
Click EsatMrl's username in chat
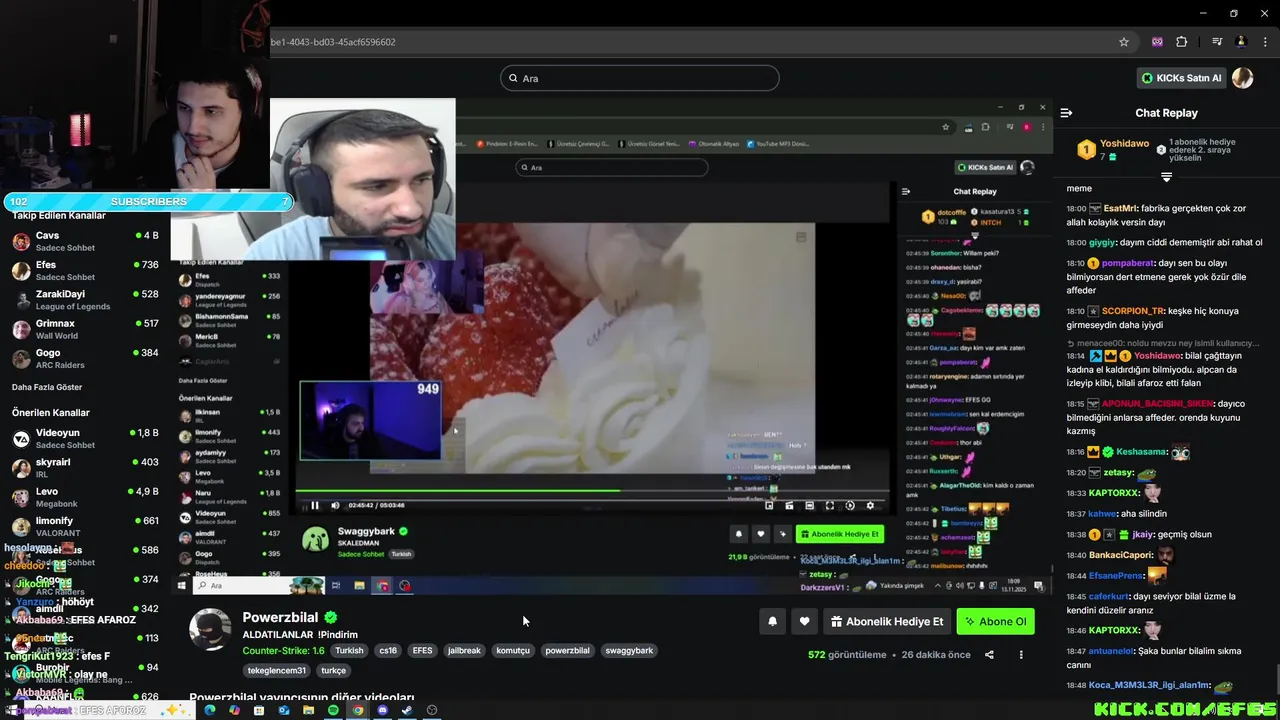[1121, 208]
